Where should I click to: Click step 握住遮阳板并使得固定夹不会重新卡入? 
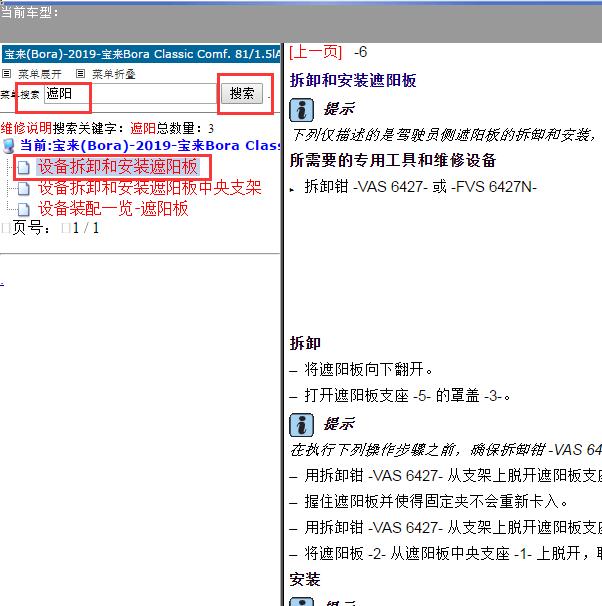pos(436,502)
